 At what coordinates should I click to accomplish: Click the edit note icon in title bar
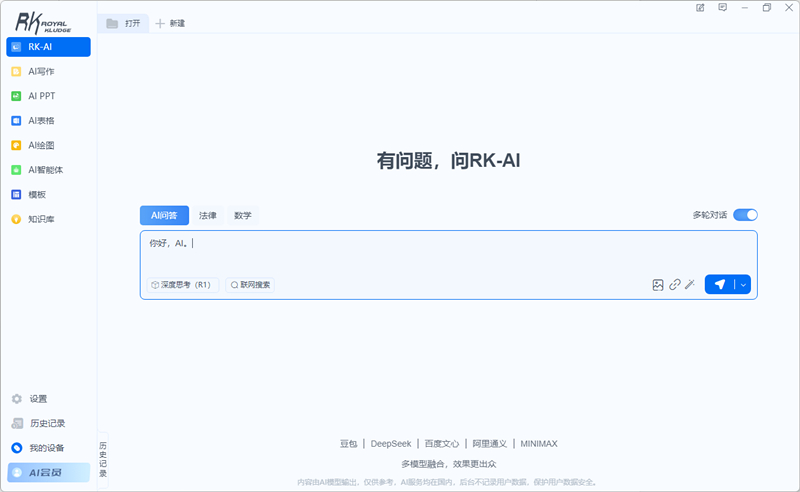point(700,8)
